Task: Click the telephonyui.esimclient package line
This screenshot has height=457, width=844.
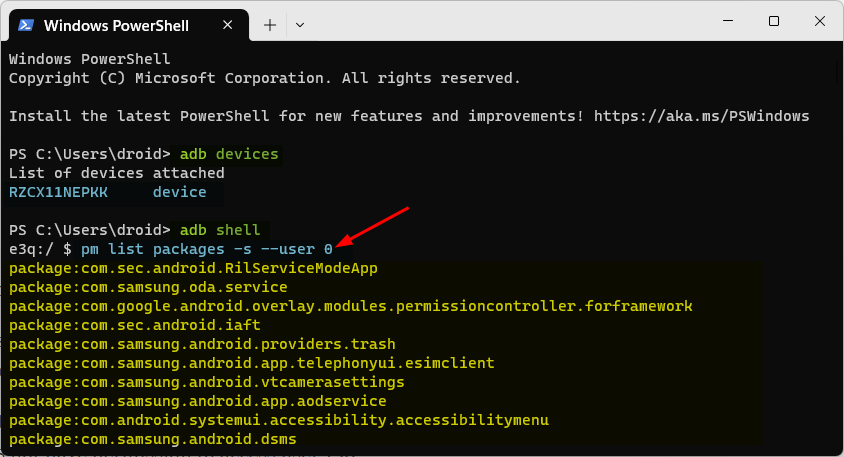Action: coord(251,363)
